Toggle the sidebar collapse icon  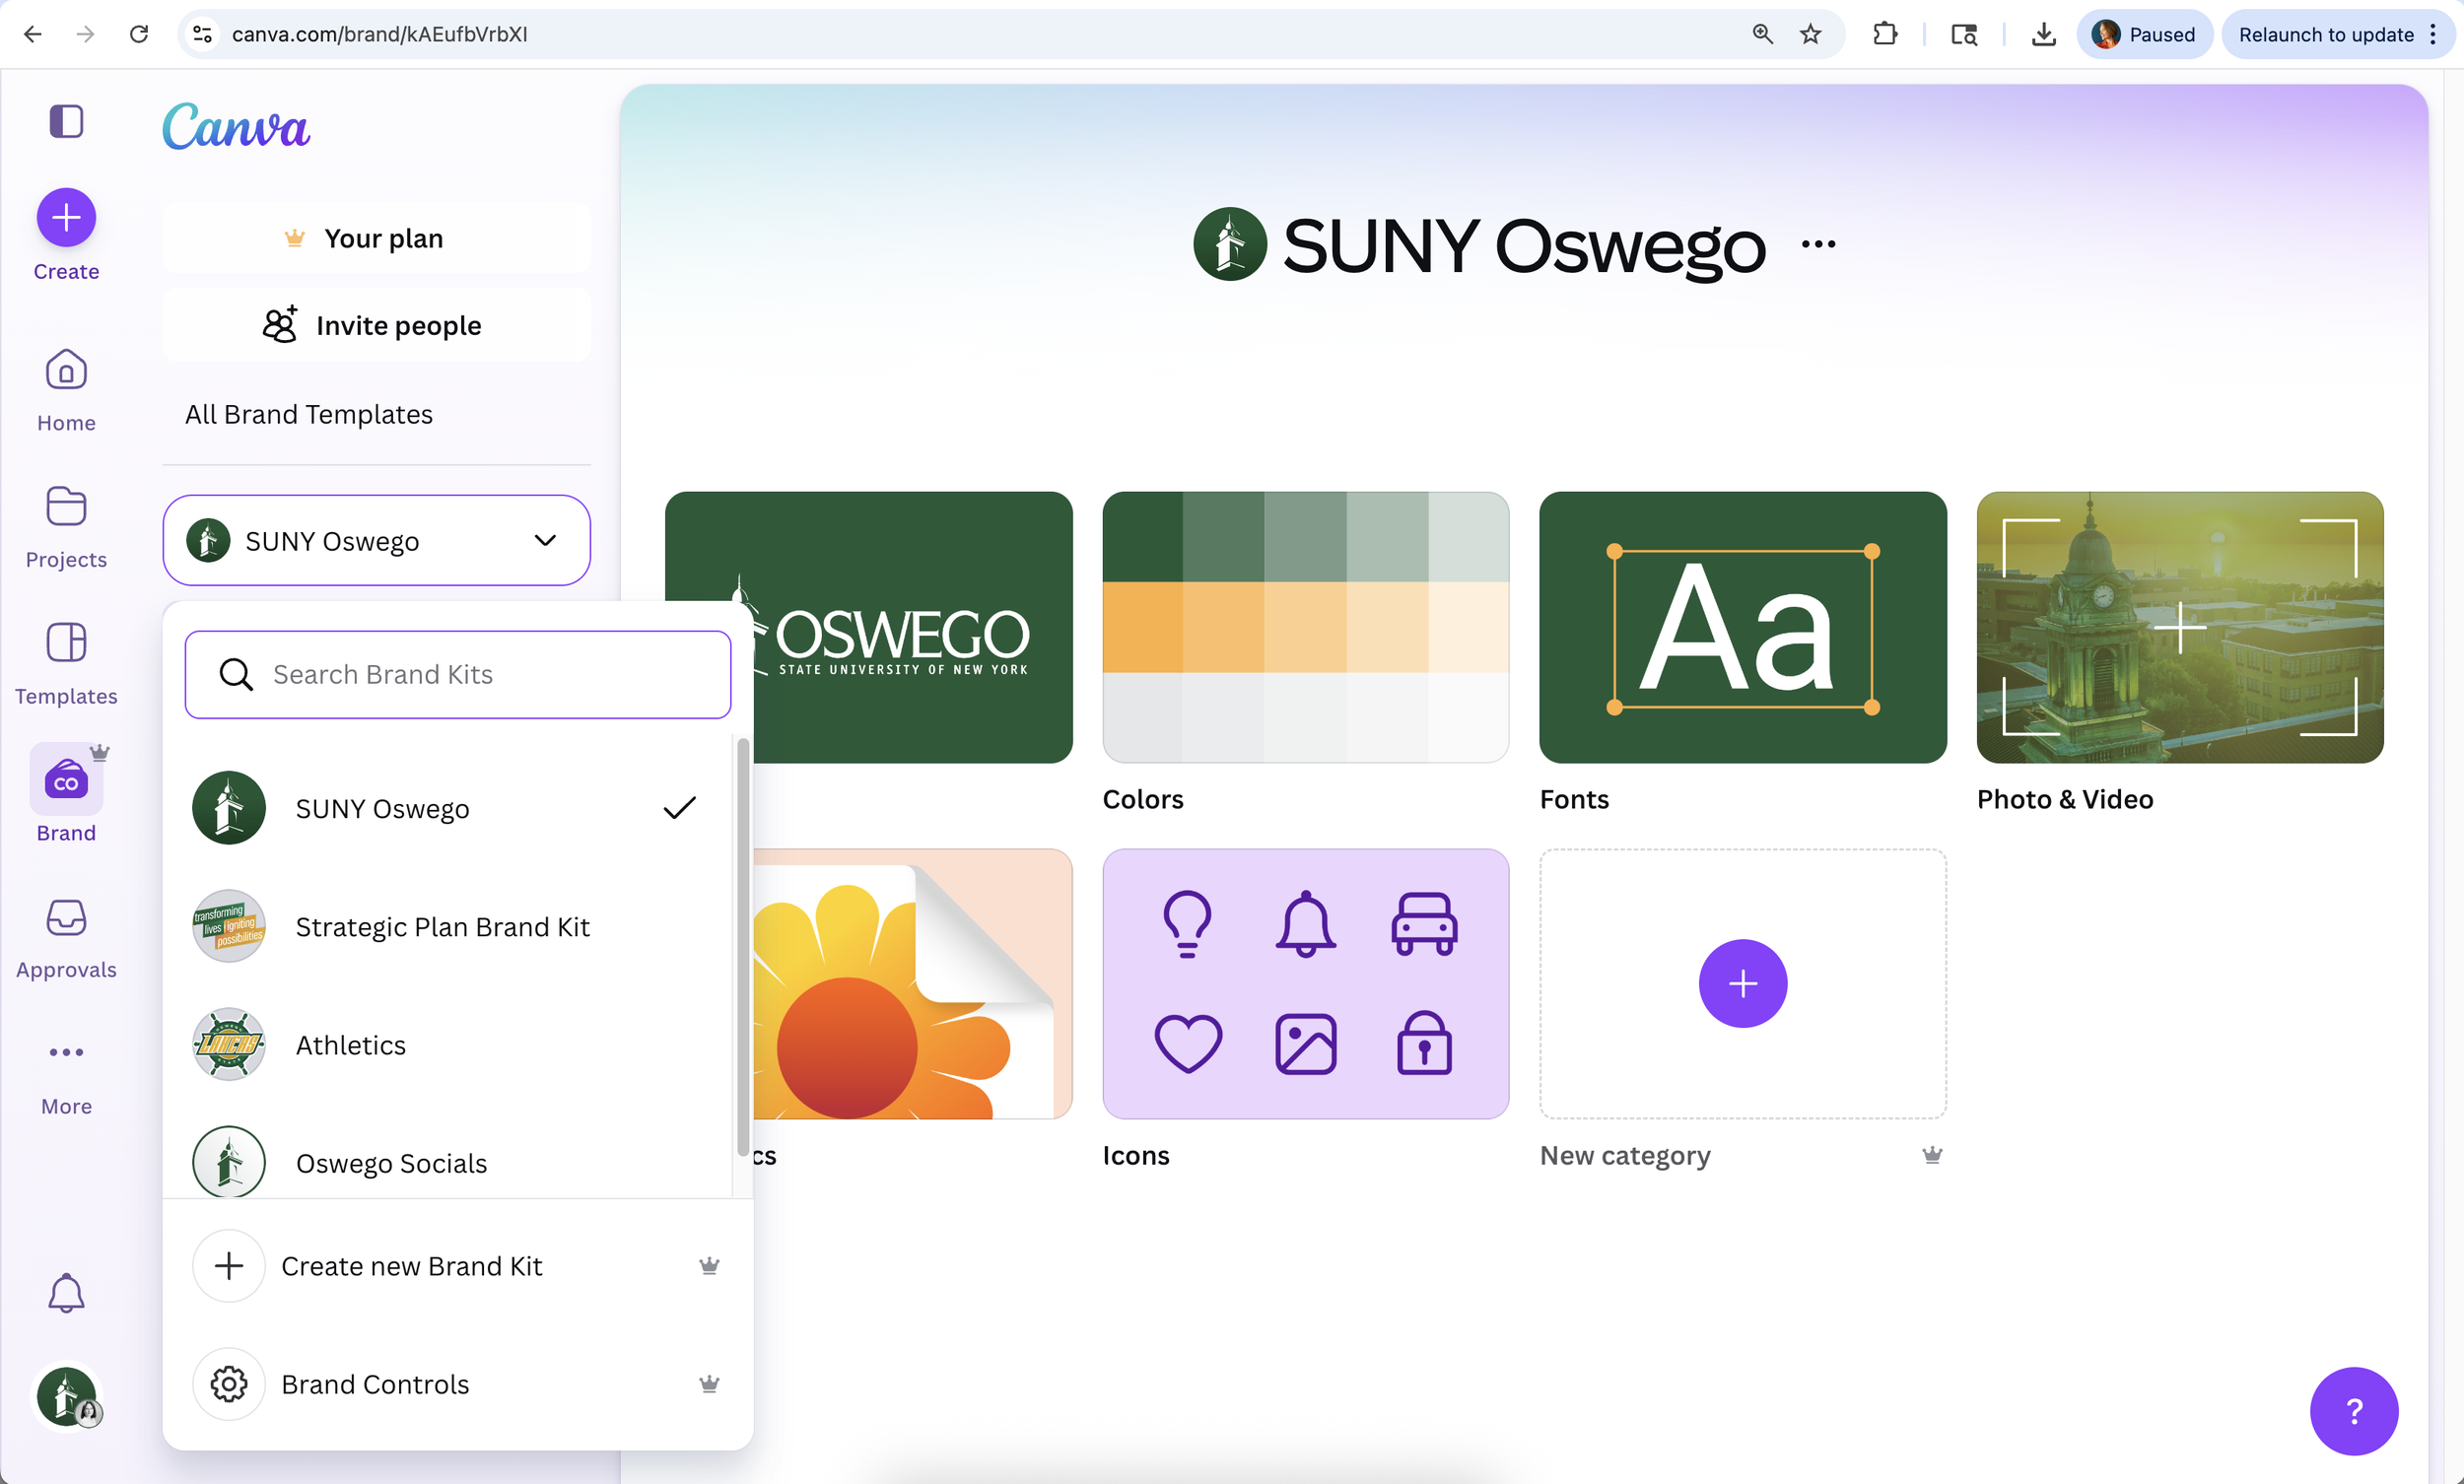(x=66, y=121)
